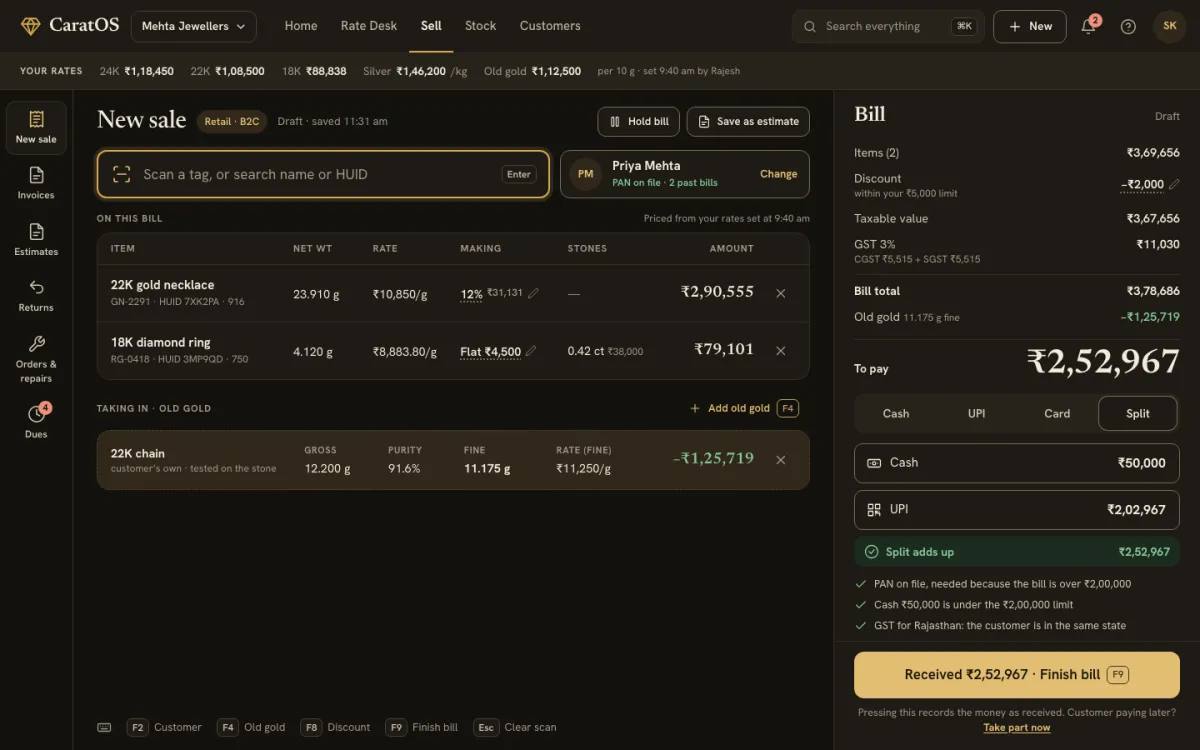Click Add old gold button
Viewport: 1200px width, 750px height.
pos(744,408)
